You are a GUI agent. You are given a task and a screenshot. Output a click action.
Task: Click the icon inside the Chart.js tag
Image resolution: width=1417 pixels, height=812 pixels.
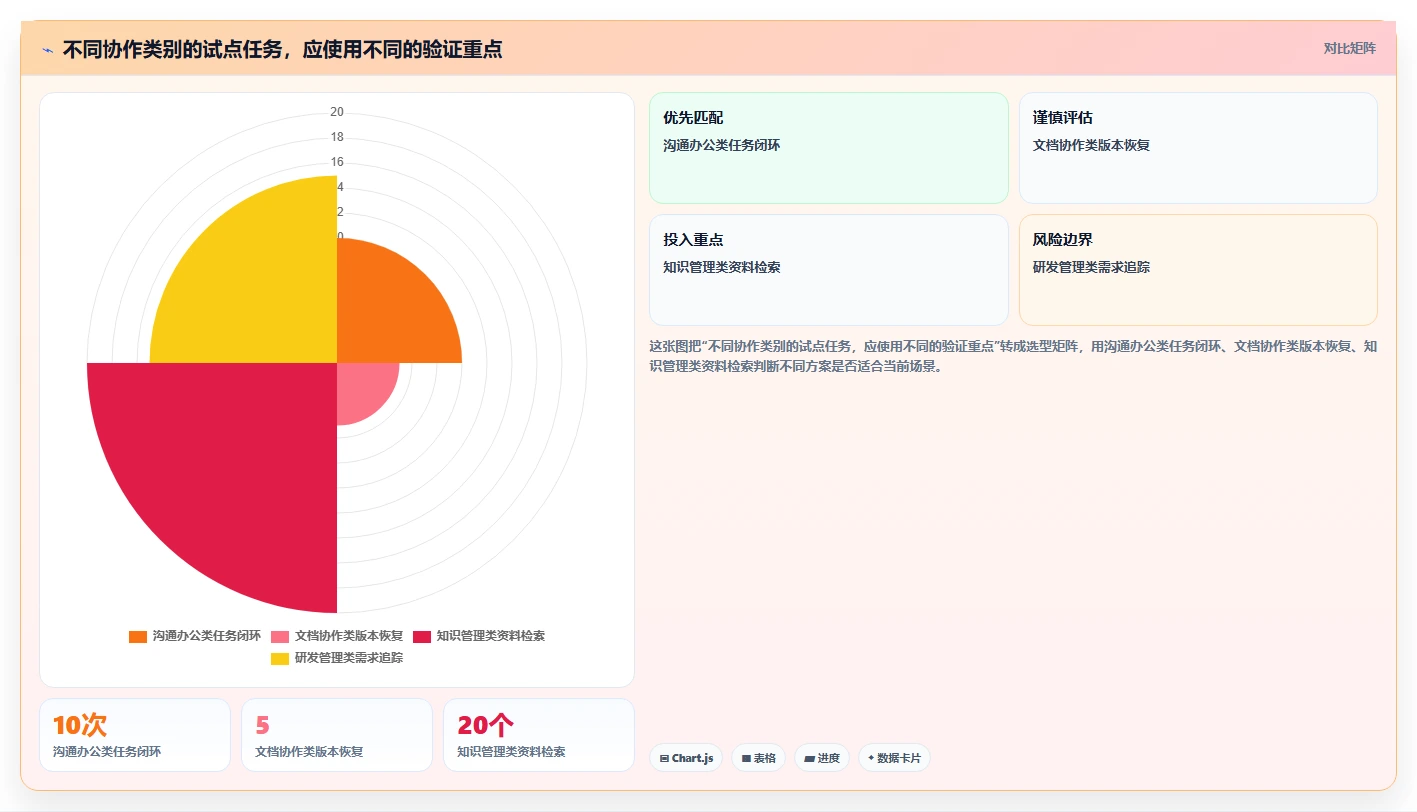pyautogui.click(x=664, y=759)
